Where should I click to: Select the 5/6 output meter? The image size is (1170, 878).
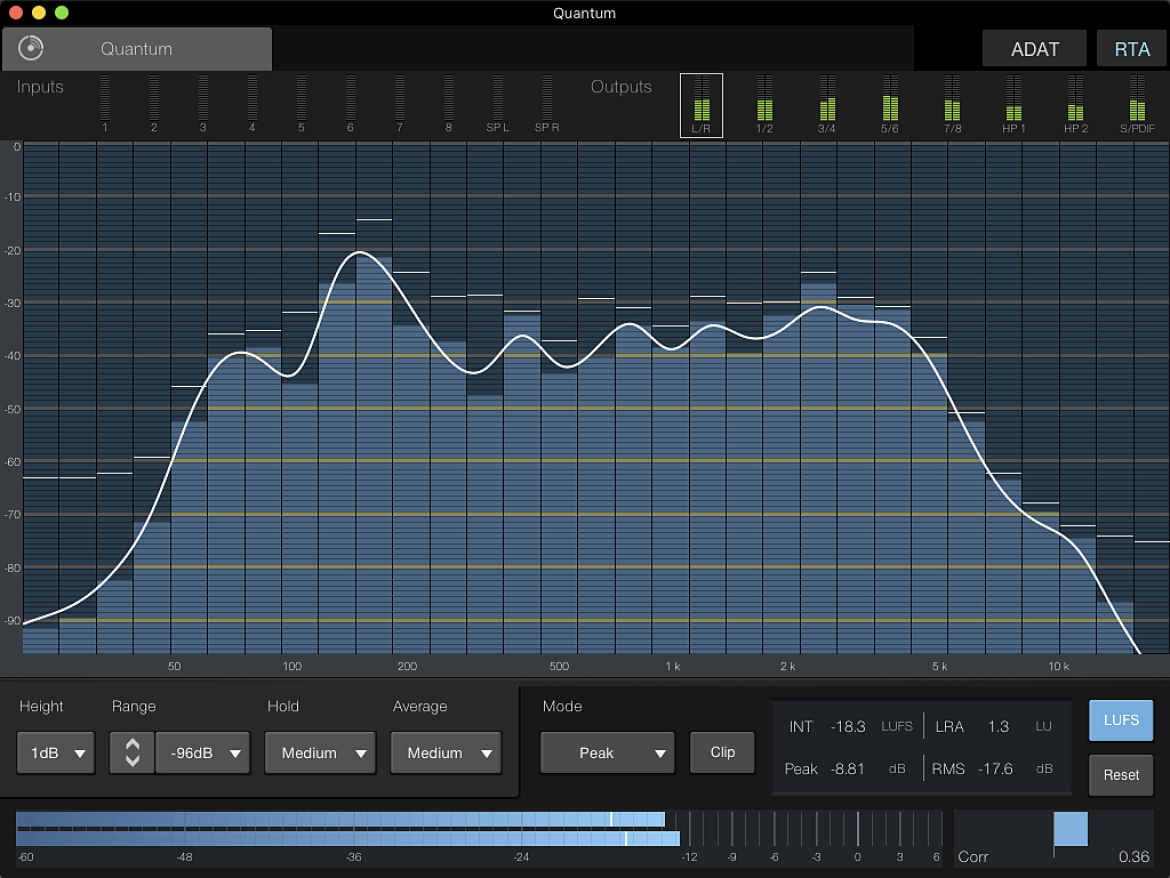(889, 104)
